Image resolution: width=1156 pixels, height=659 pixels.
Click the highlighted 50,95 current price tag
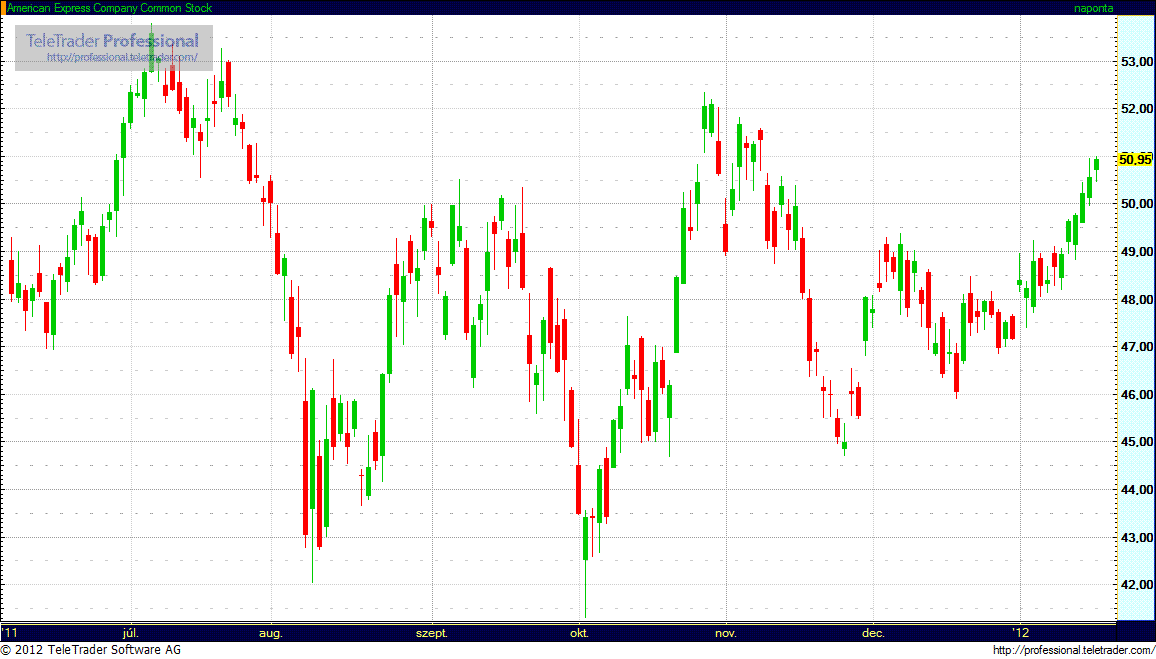click(x=1135, y=159)
